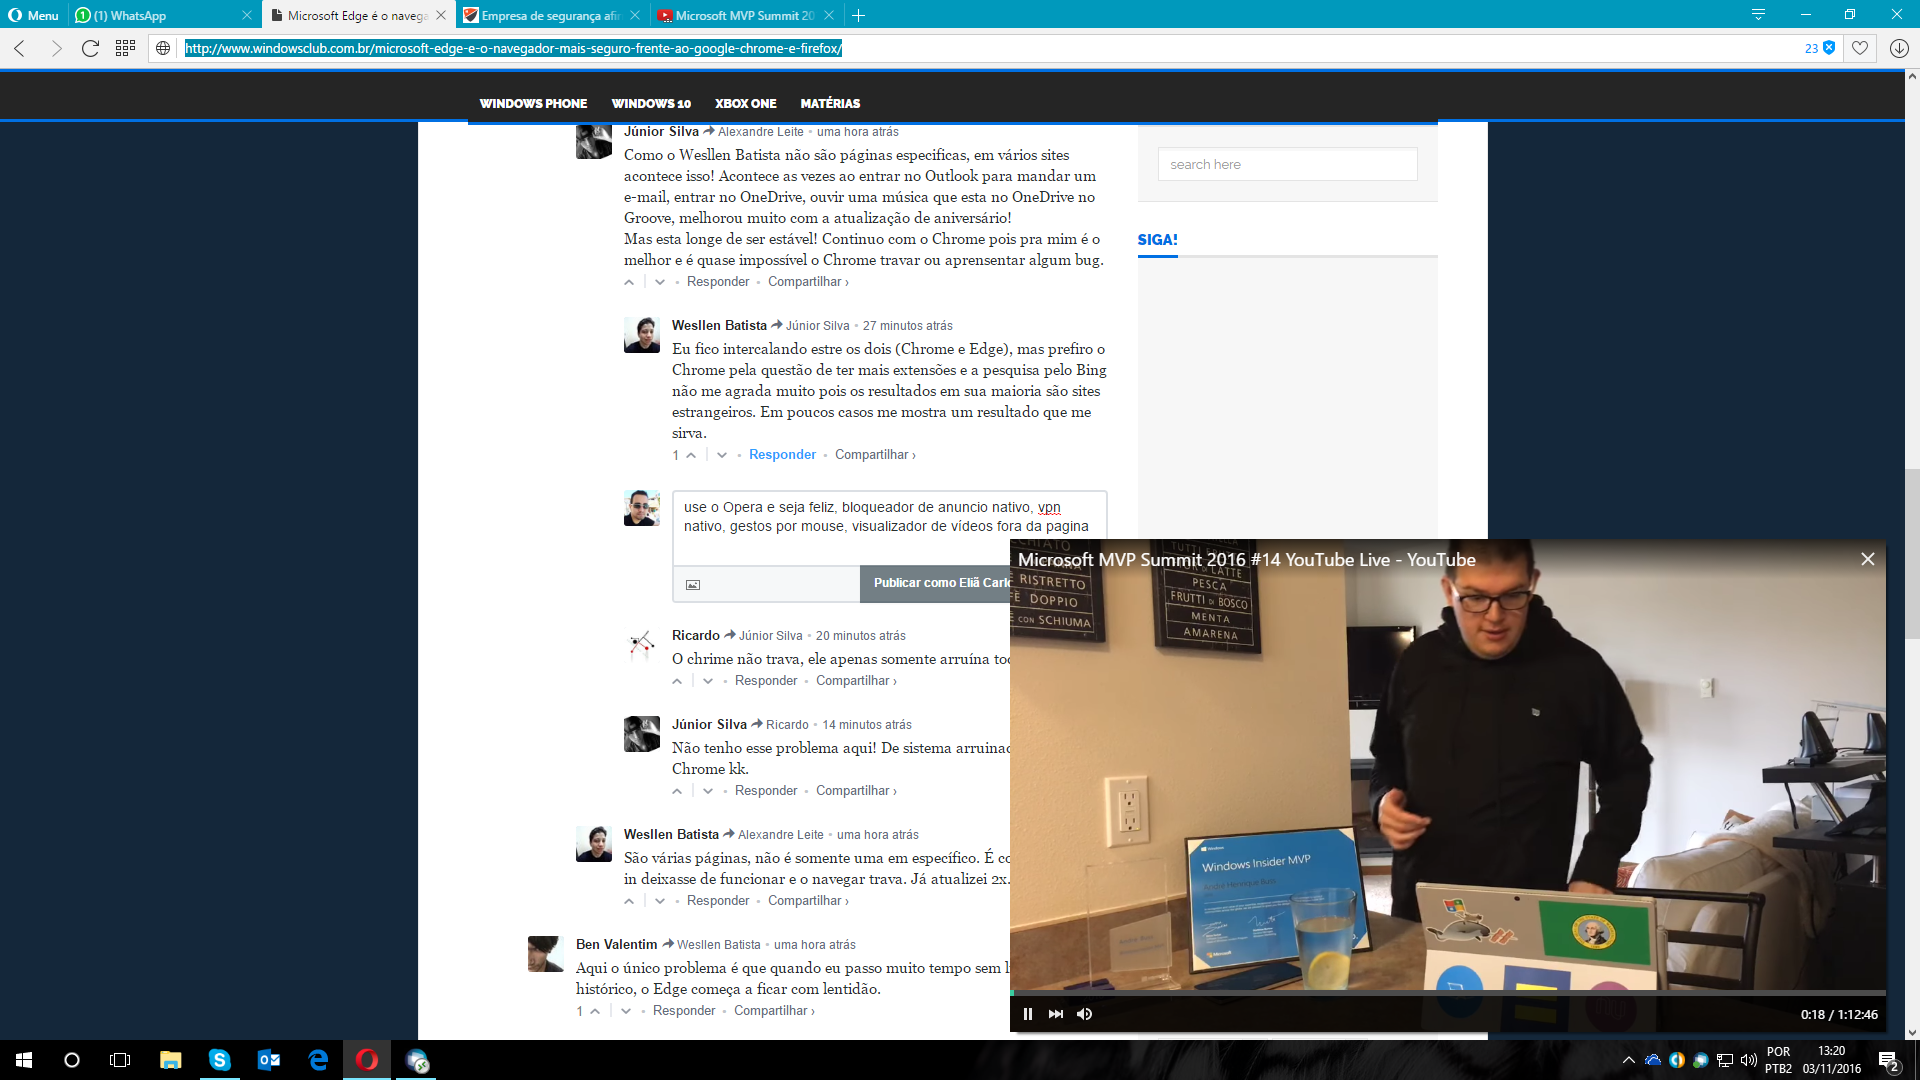Upvote Ricardo's comment
Viewport: 1920px width, 1080px height.
677,681
